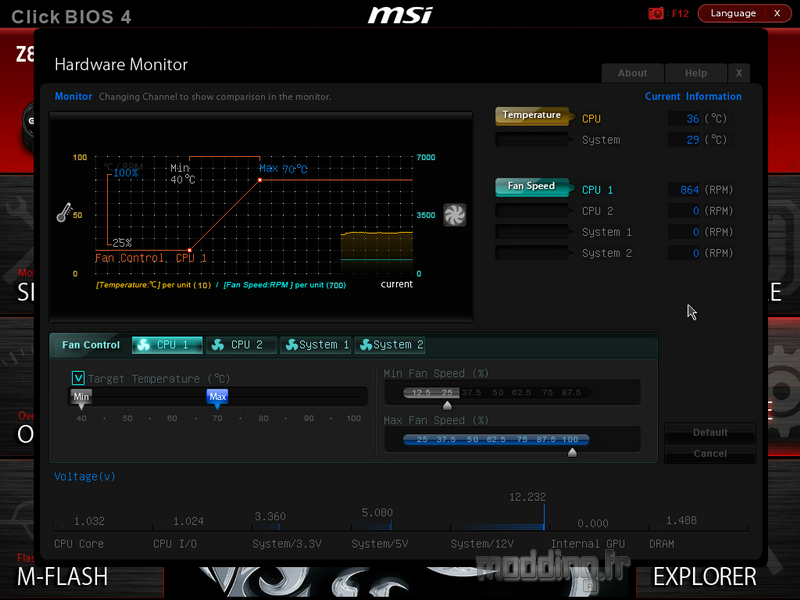Select the System 1 fan control tab
The image size is (800, 600).
pos(315,345)
